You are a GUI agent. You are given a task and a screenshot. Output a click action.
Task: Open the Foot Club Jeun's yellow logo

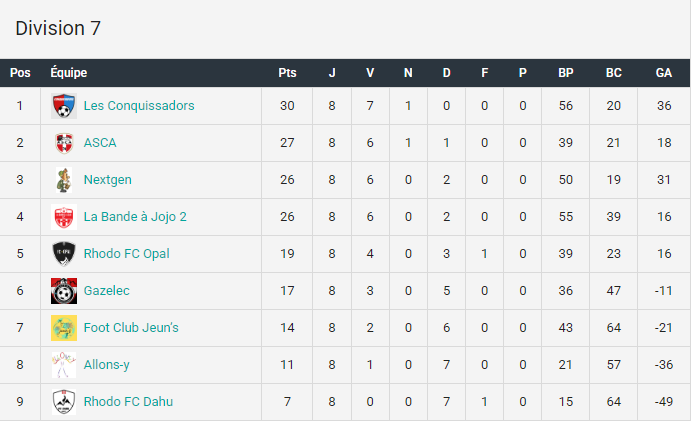64,328
